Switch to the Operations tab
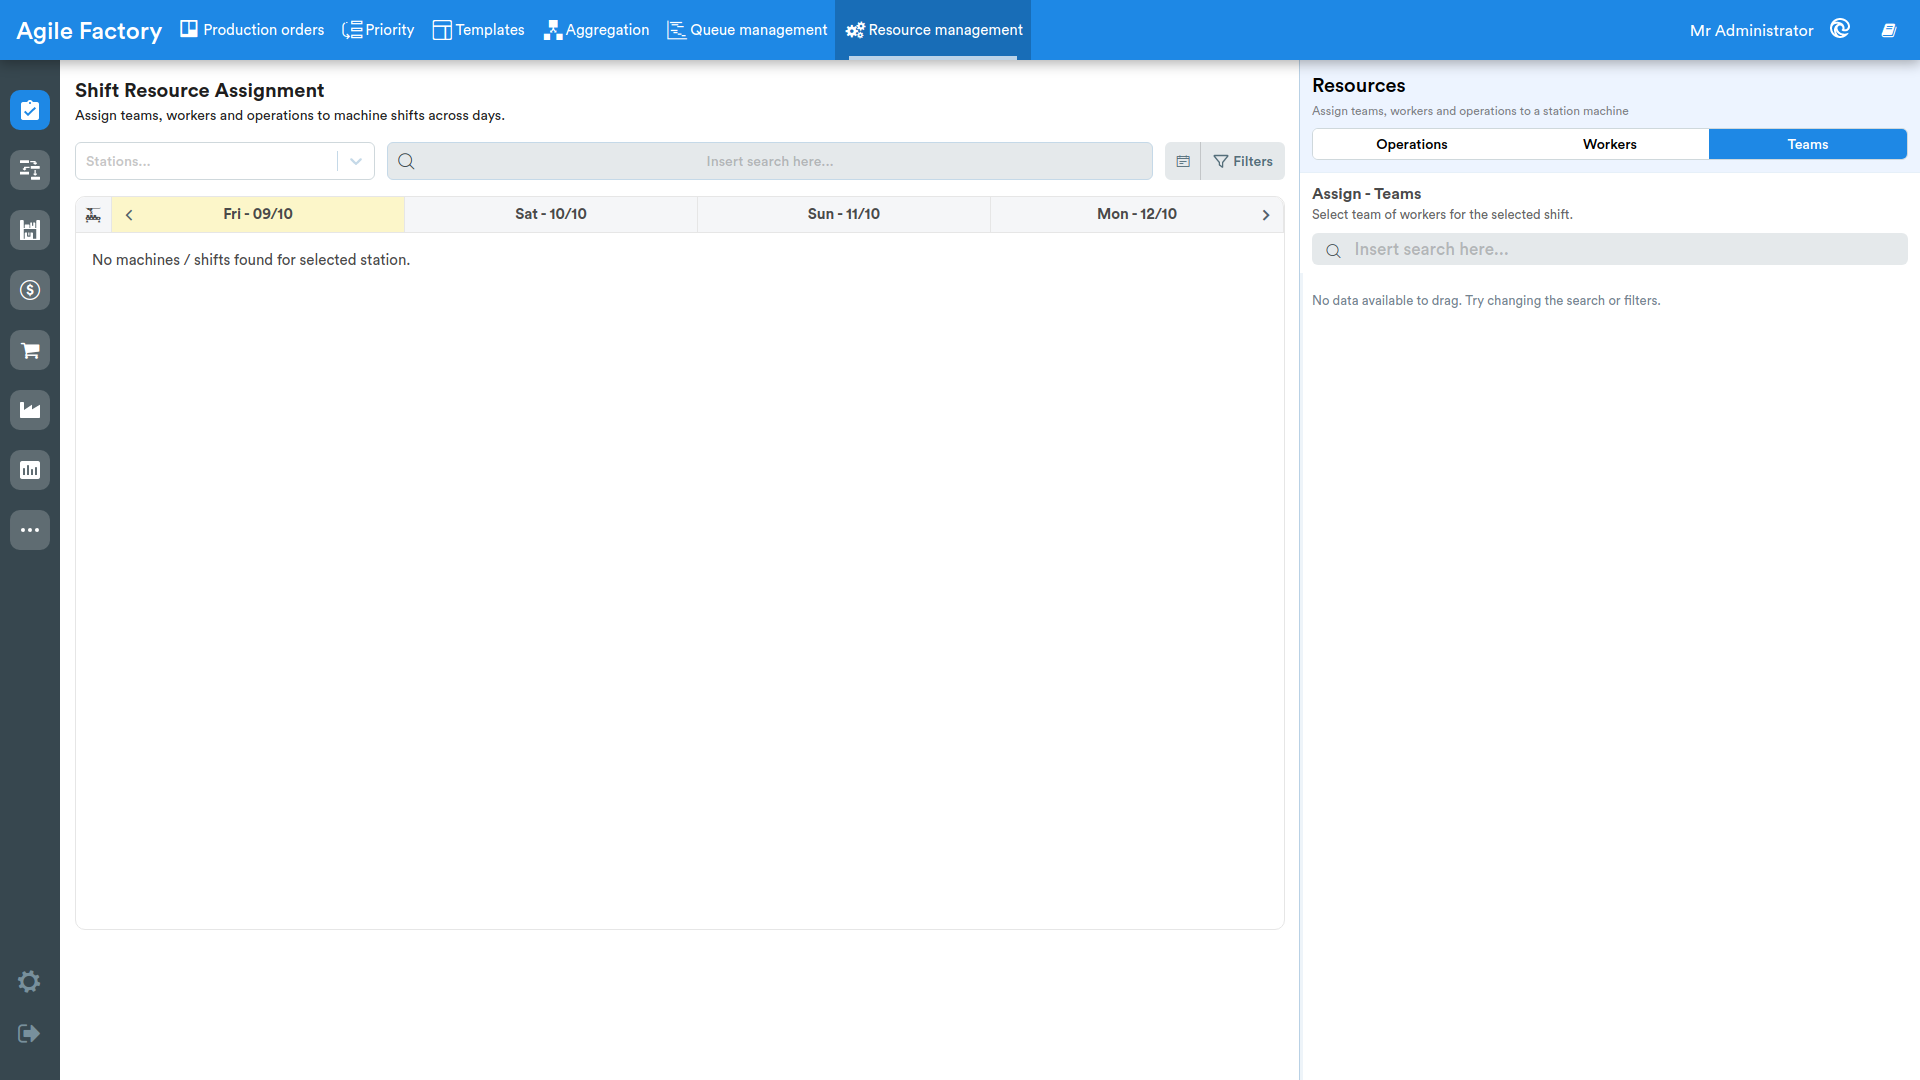Viewport: 1920px width, 1080px height. [x=1411, y=144]
